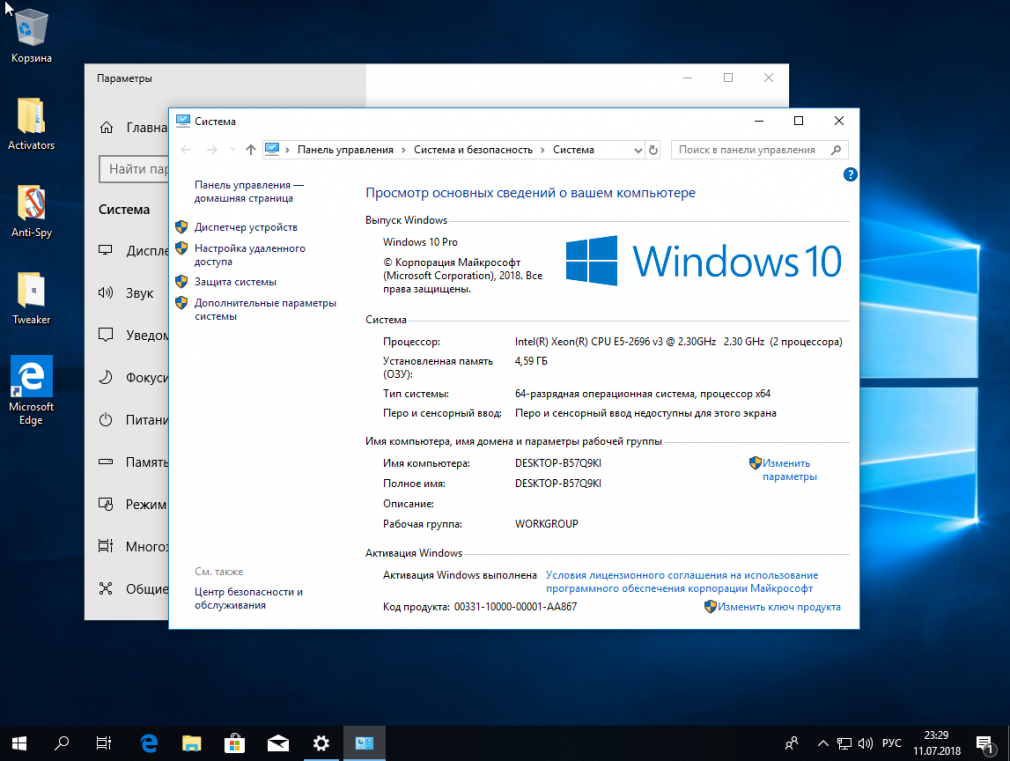Open Диспетчер устройств link
Image resolution: width=1010 pixels, height=761 pixels.
point(245,227)
